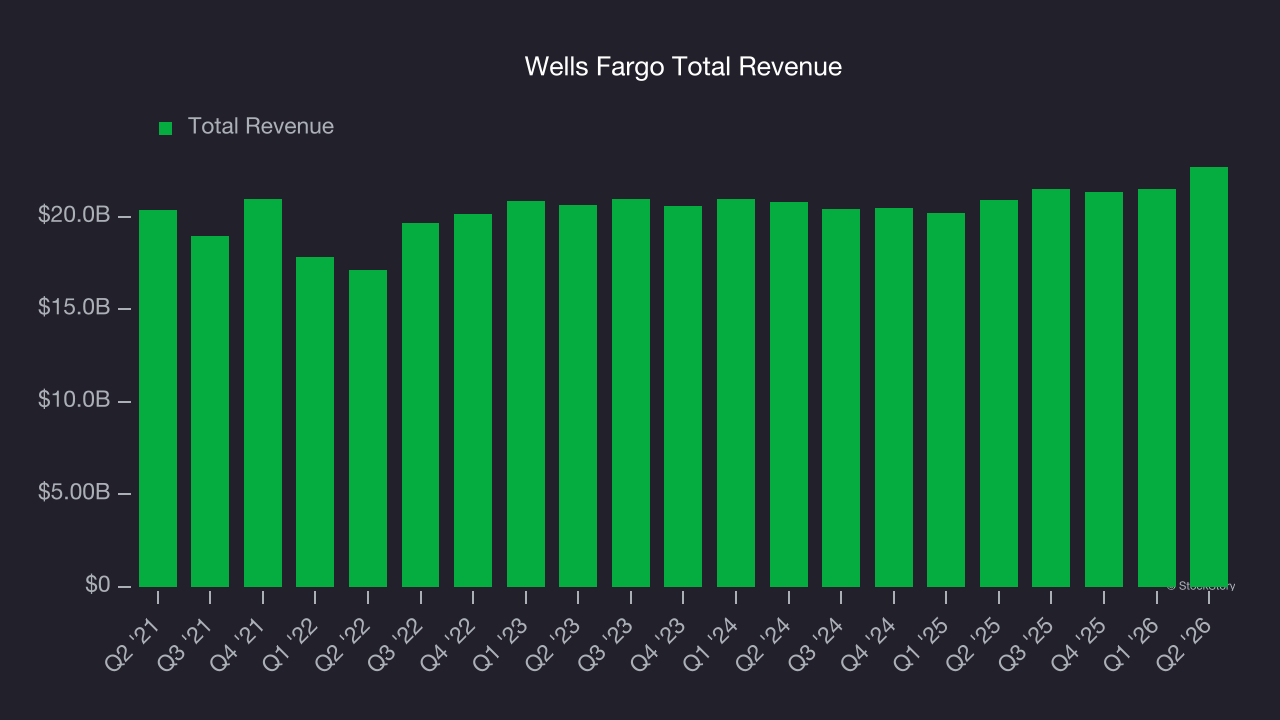1280x720 pixels.
Task: Select the Q2 '22 revenue bar
Action: pyautogui.click(x=368, y=428)
